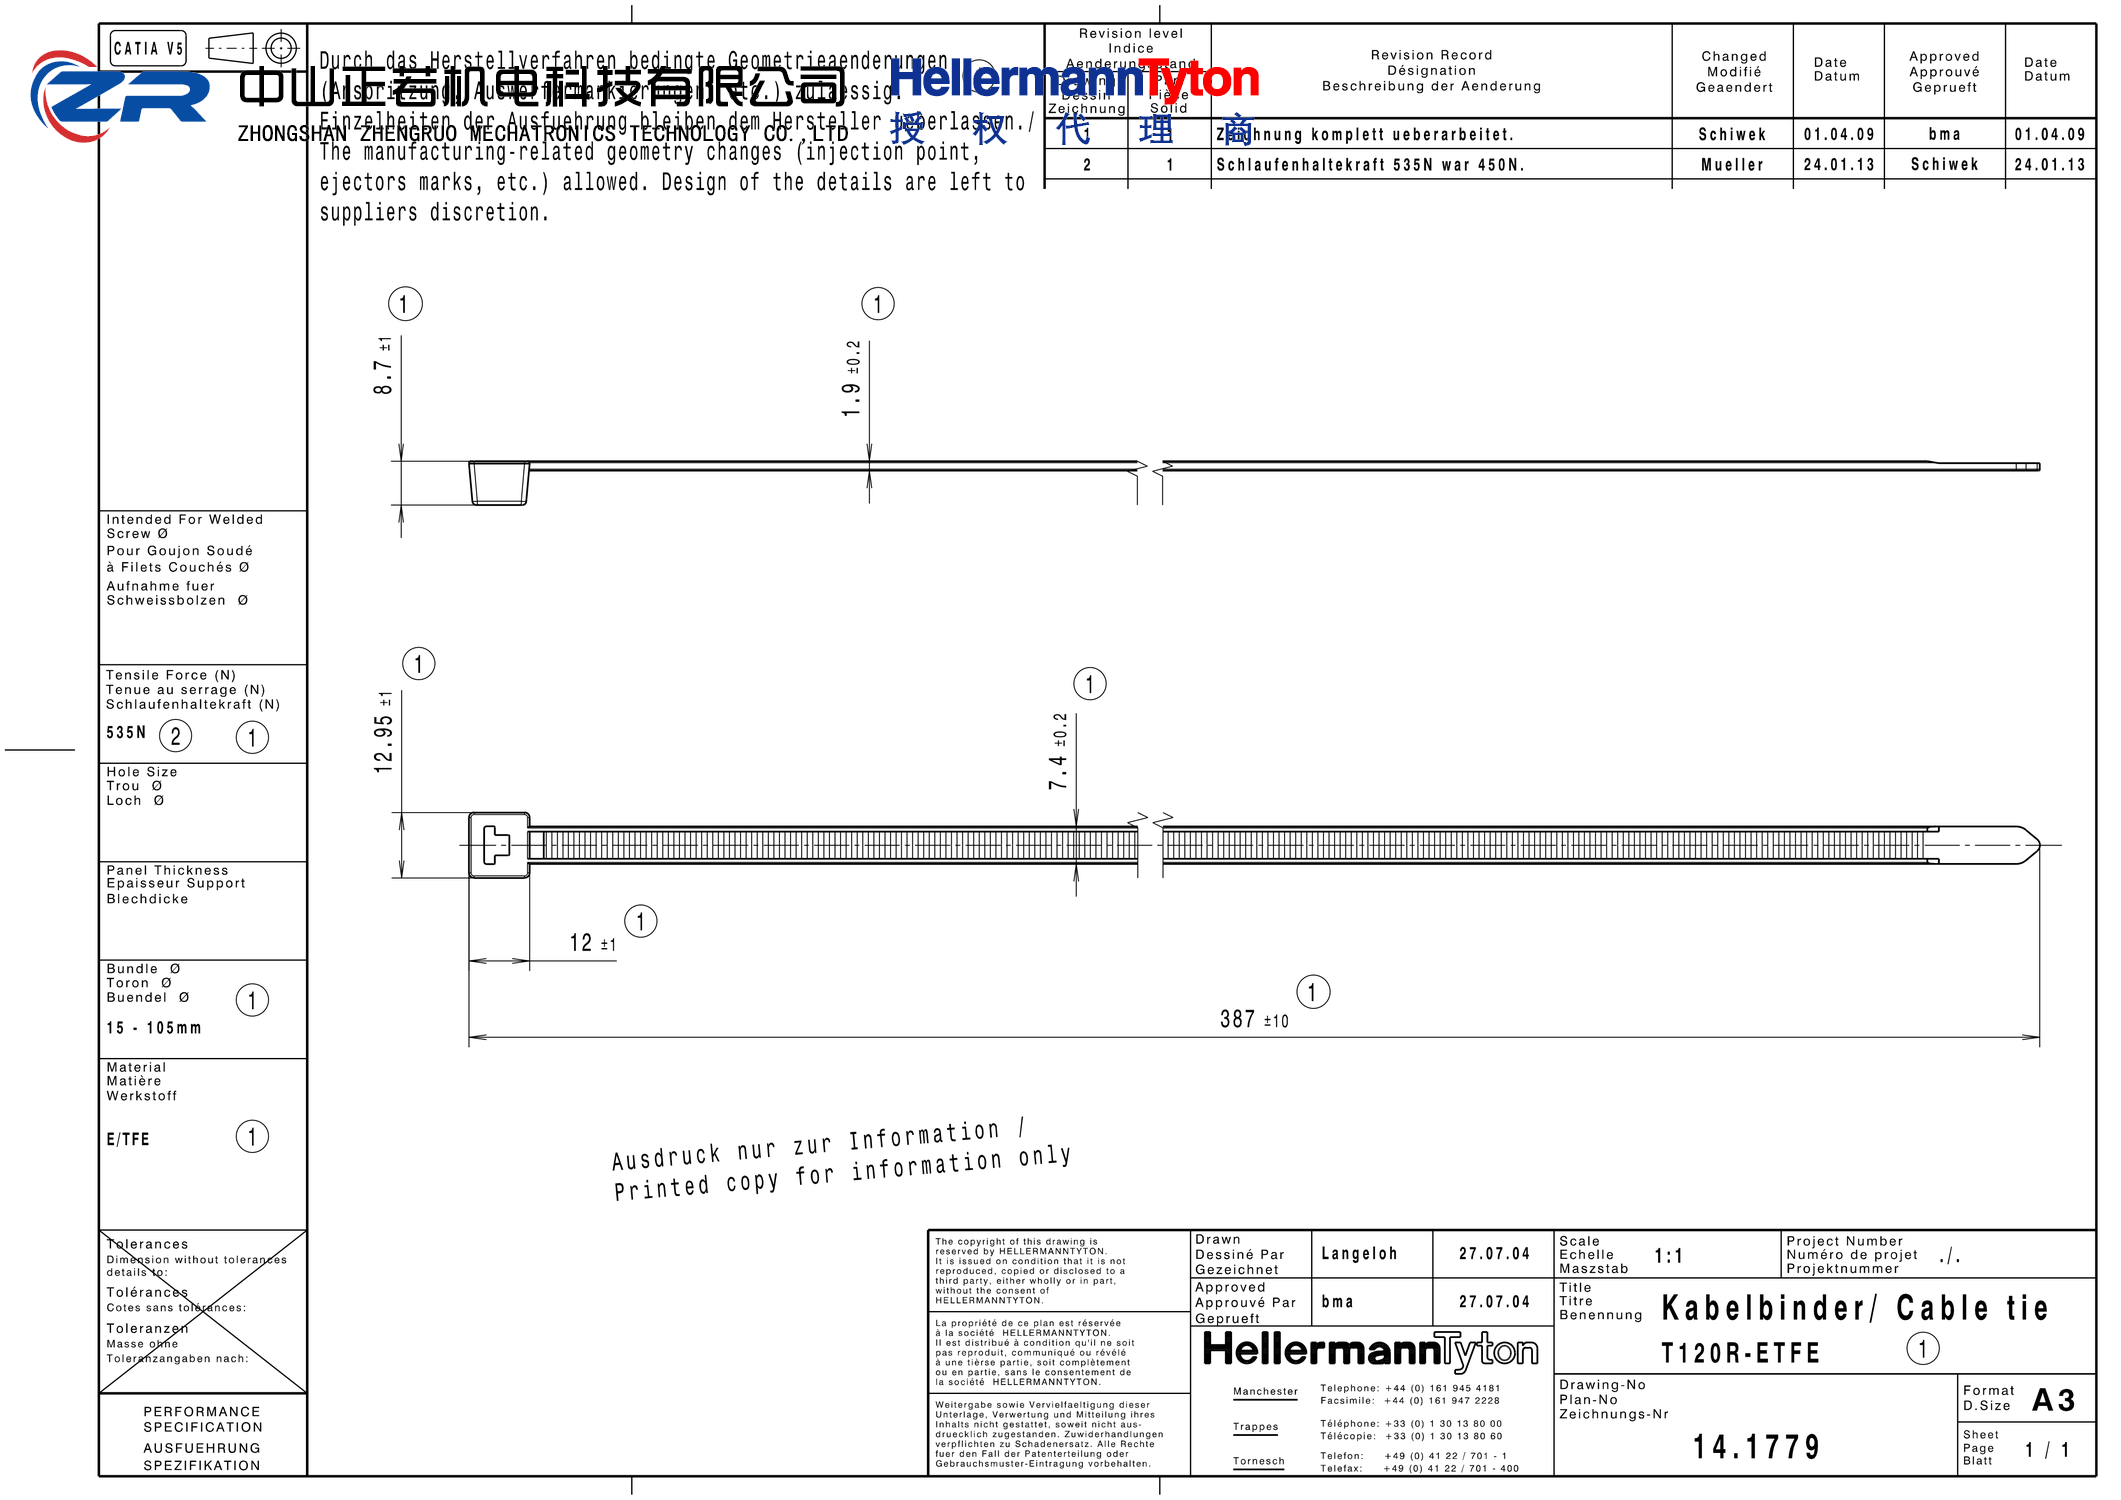
Task: Select the 1.9 ±0.2 thickness dimension
Action: (851, 379)
